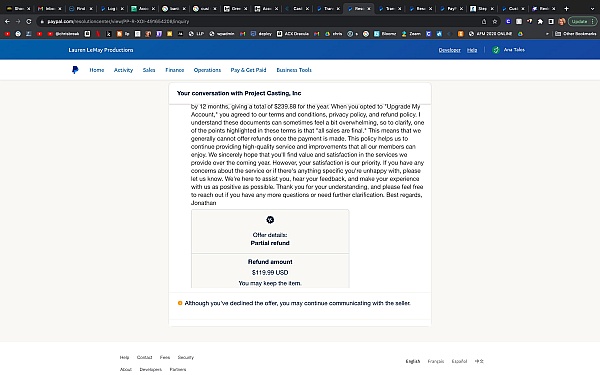Switch language to Español
The width and height of the screenshot is (600, 375).
click(x=459, y=361)
